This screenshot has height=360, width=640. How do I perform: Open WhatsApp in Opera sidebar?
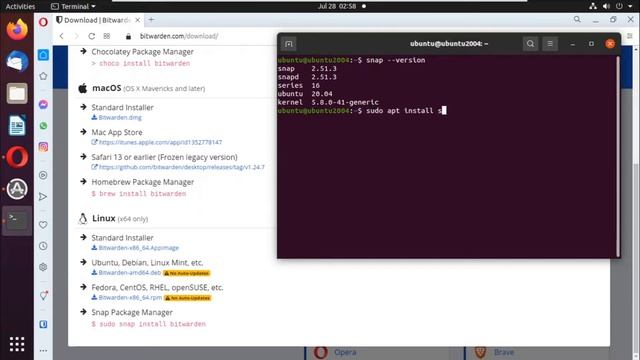coord(43,126)
